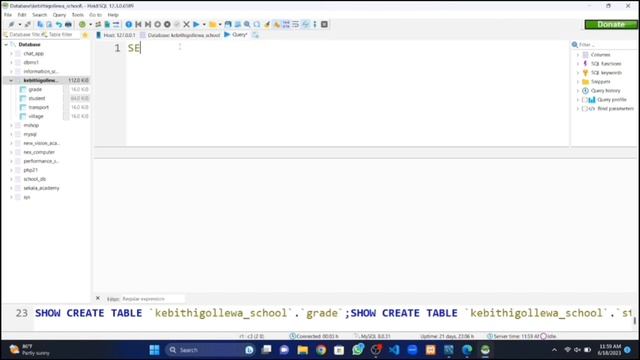640x360 pixels.
Task: Select the sekala_academy database
Action: [x=41, y=188]
